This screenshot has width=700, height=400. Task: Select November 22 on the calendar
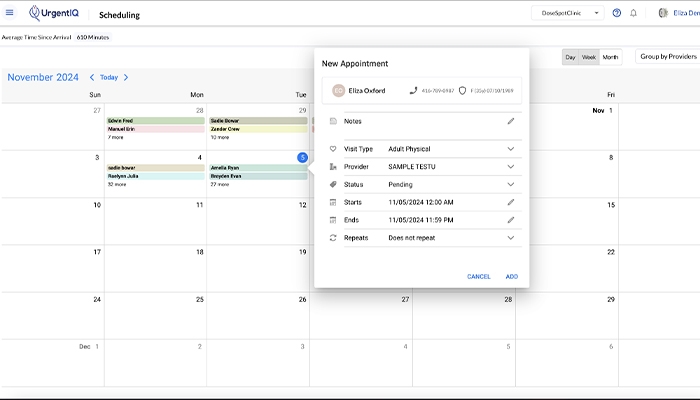point(611,252)
